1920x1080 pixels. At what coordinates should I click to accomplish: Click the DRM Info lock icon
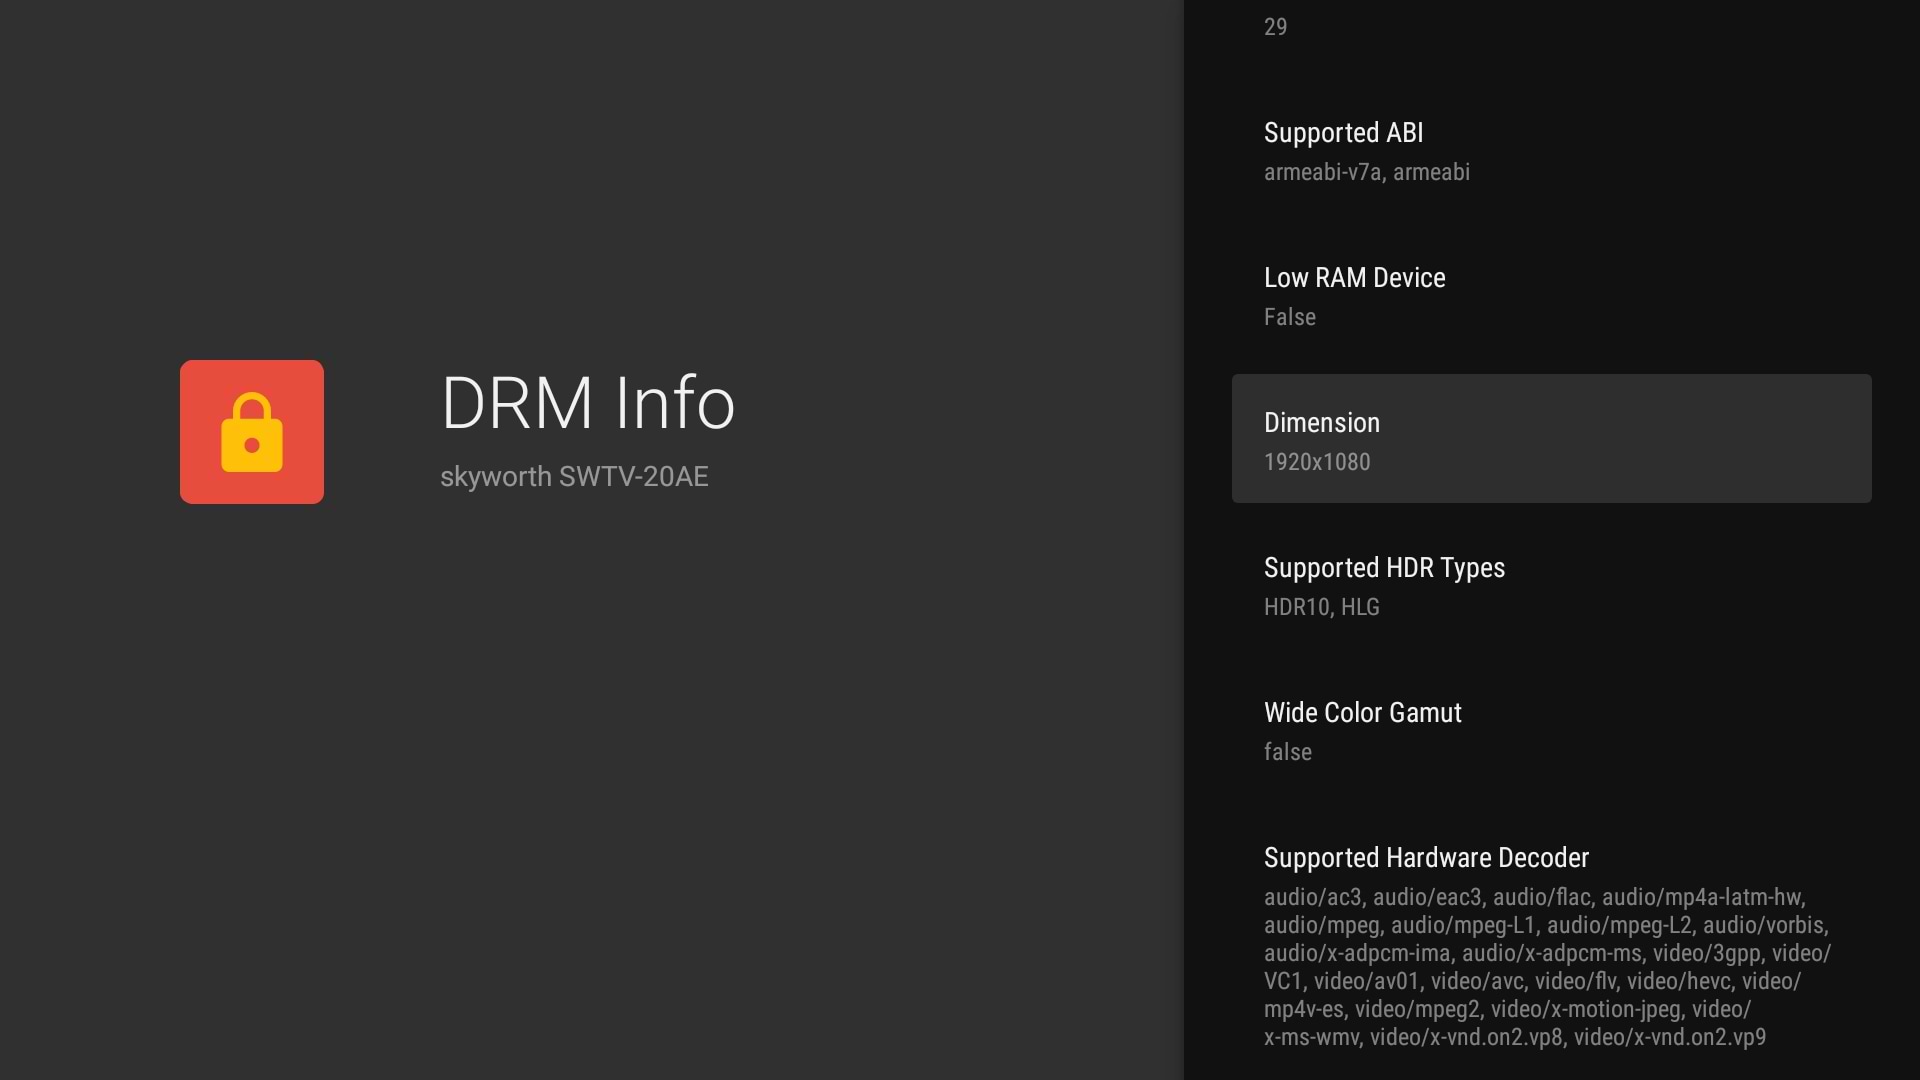(x=252, y=432)
